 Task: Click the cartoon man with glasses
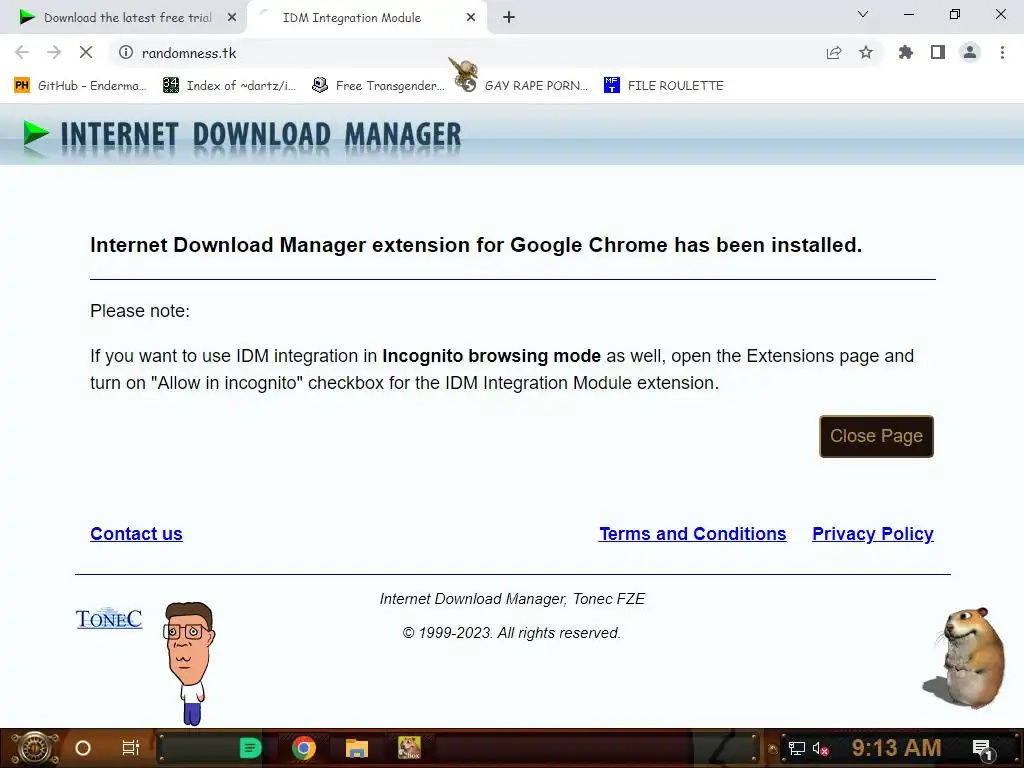click(x=189, y=662)
